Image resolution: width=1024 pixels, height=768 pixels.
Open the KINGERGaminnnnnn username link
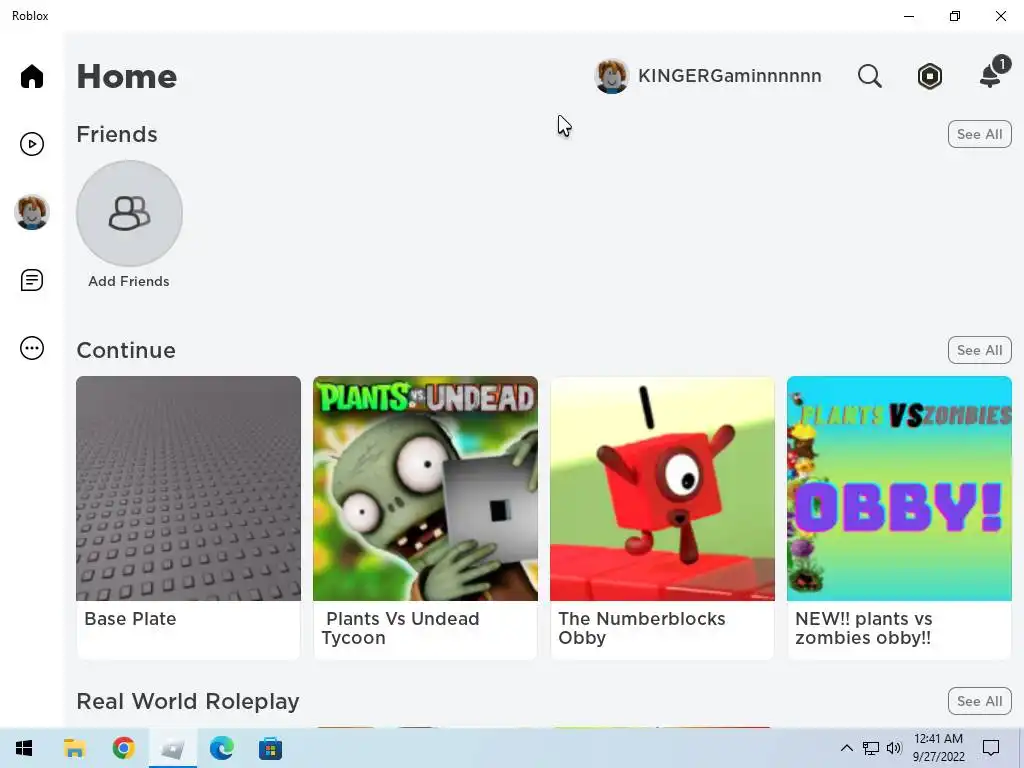(x=729, y=76)
